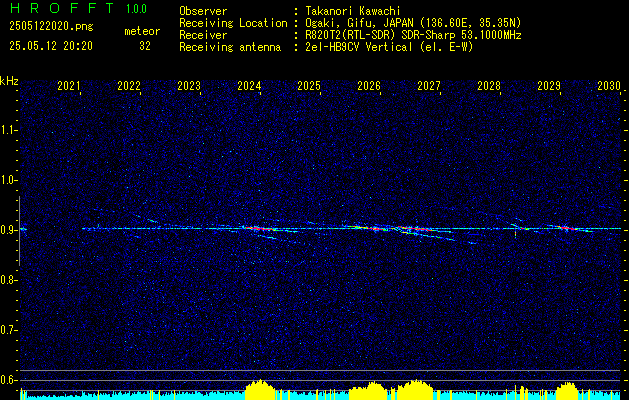Click the Observer field label

pos(203,11)
